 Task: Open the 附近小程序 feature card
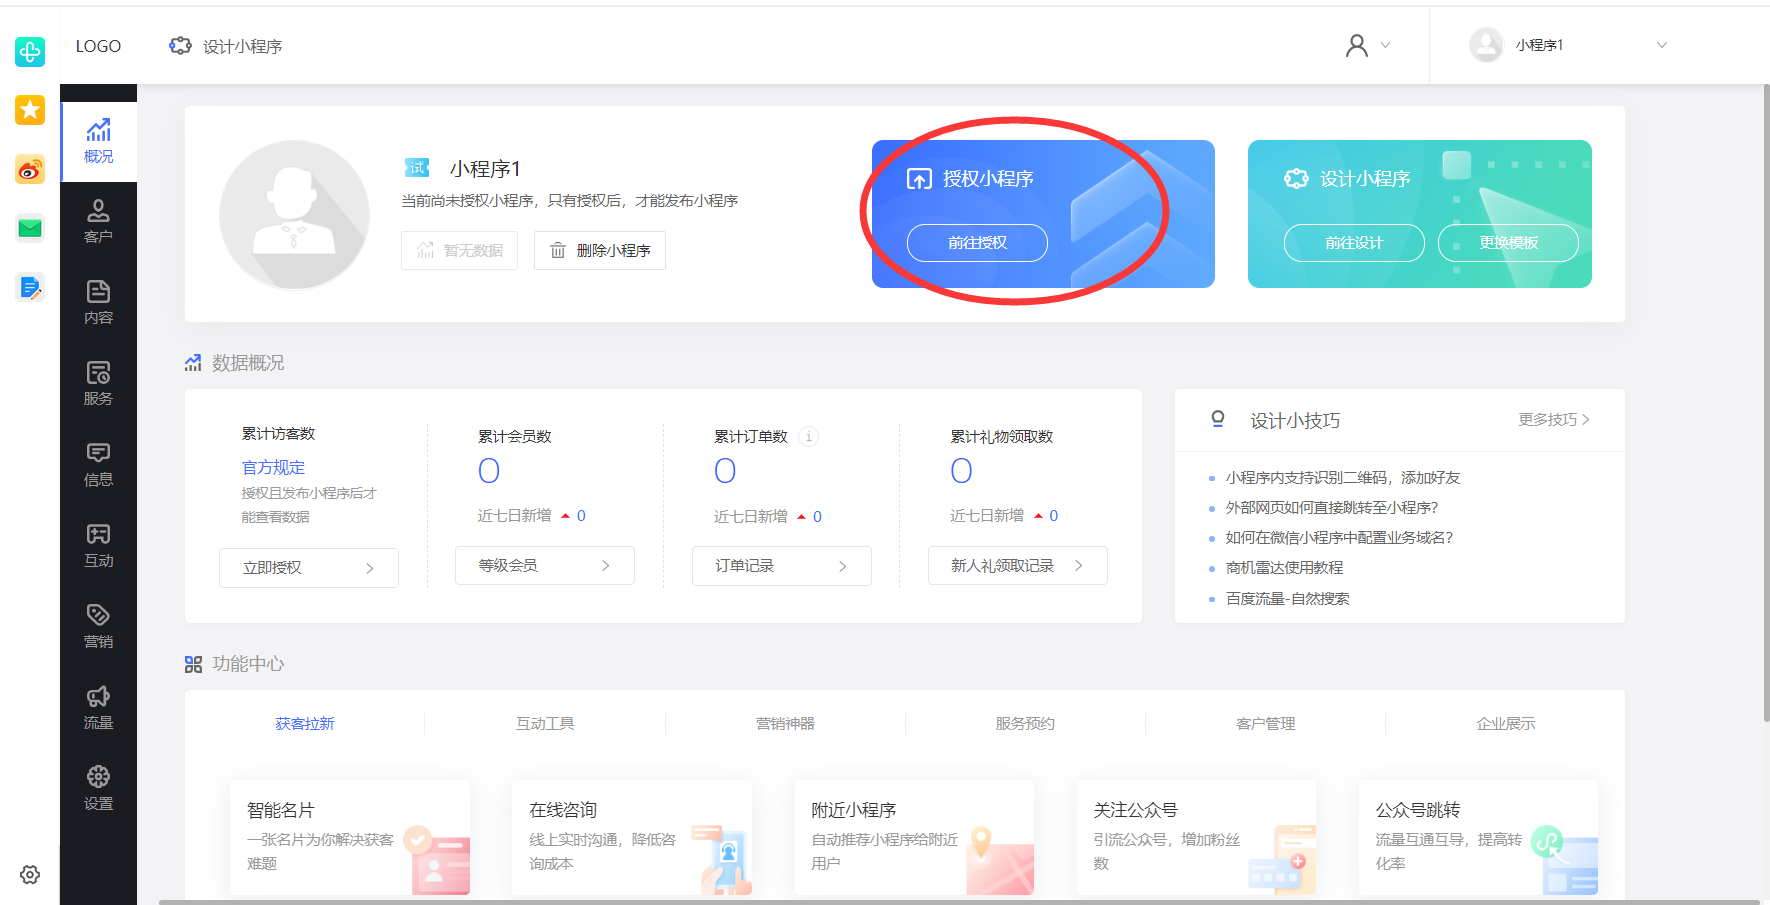914,838
